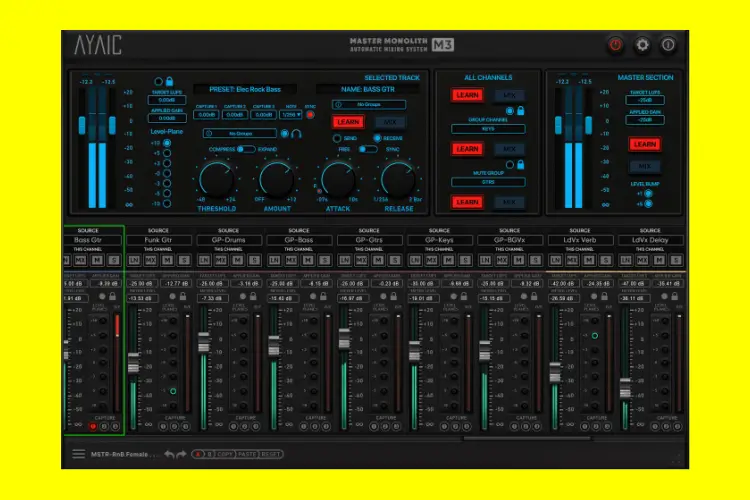Image resolution: width=750 pixels, height=500 pixels.
Task: Click first capture button on Funk Gtr
Action: [163, 426]
